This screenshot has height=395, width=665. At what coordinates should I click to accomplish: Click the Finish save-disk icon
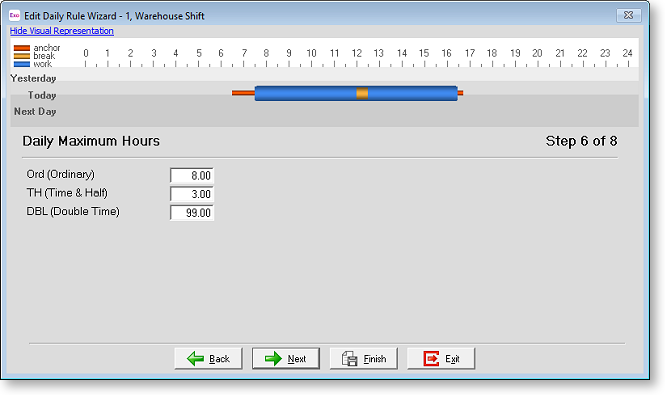[x=350, y=359]
